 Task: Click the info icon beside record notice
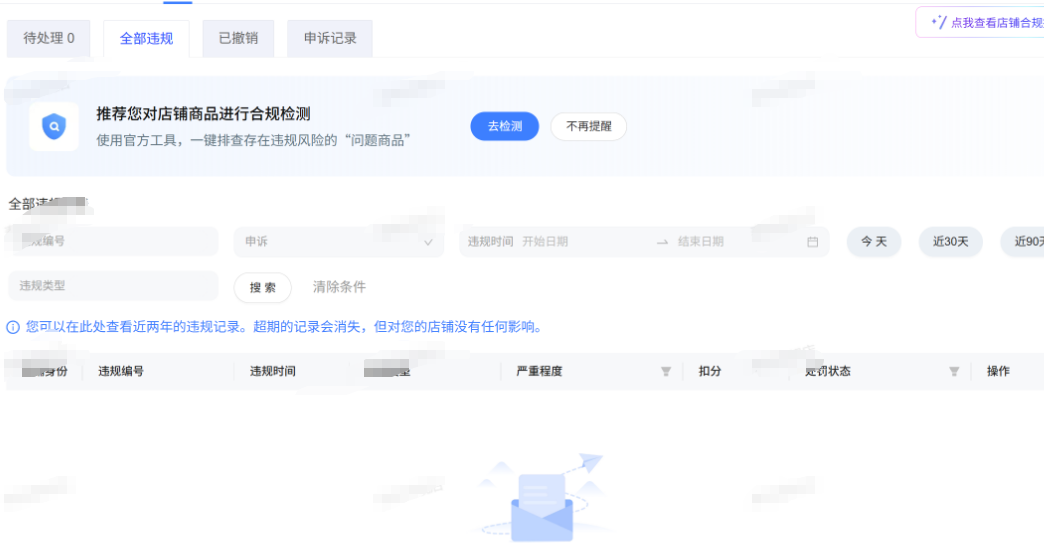pos(13,327)
